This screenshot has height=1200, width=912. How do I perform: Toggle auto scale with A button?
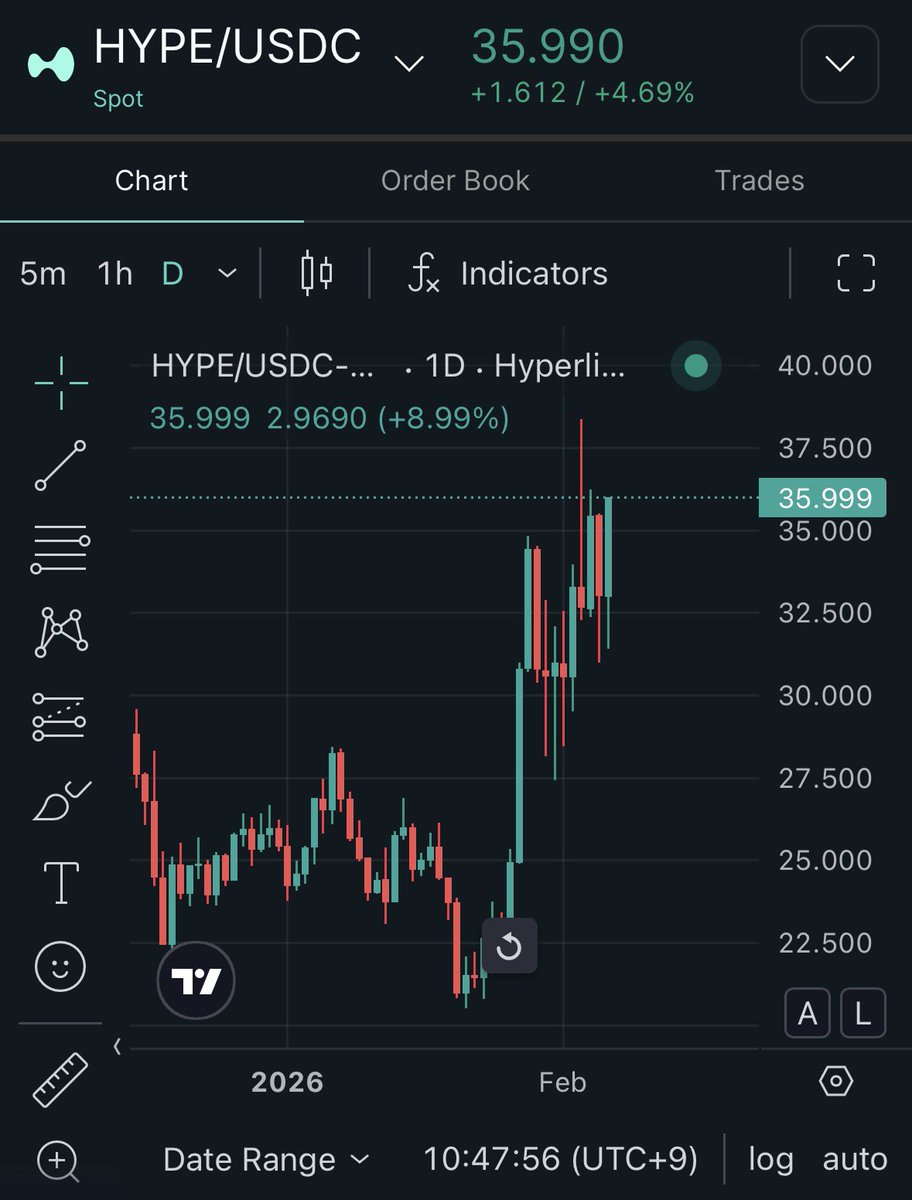[808, 1014]
